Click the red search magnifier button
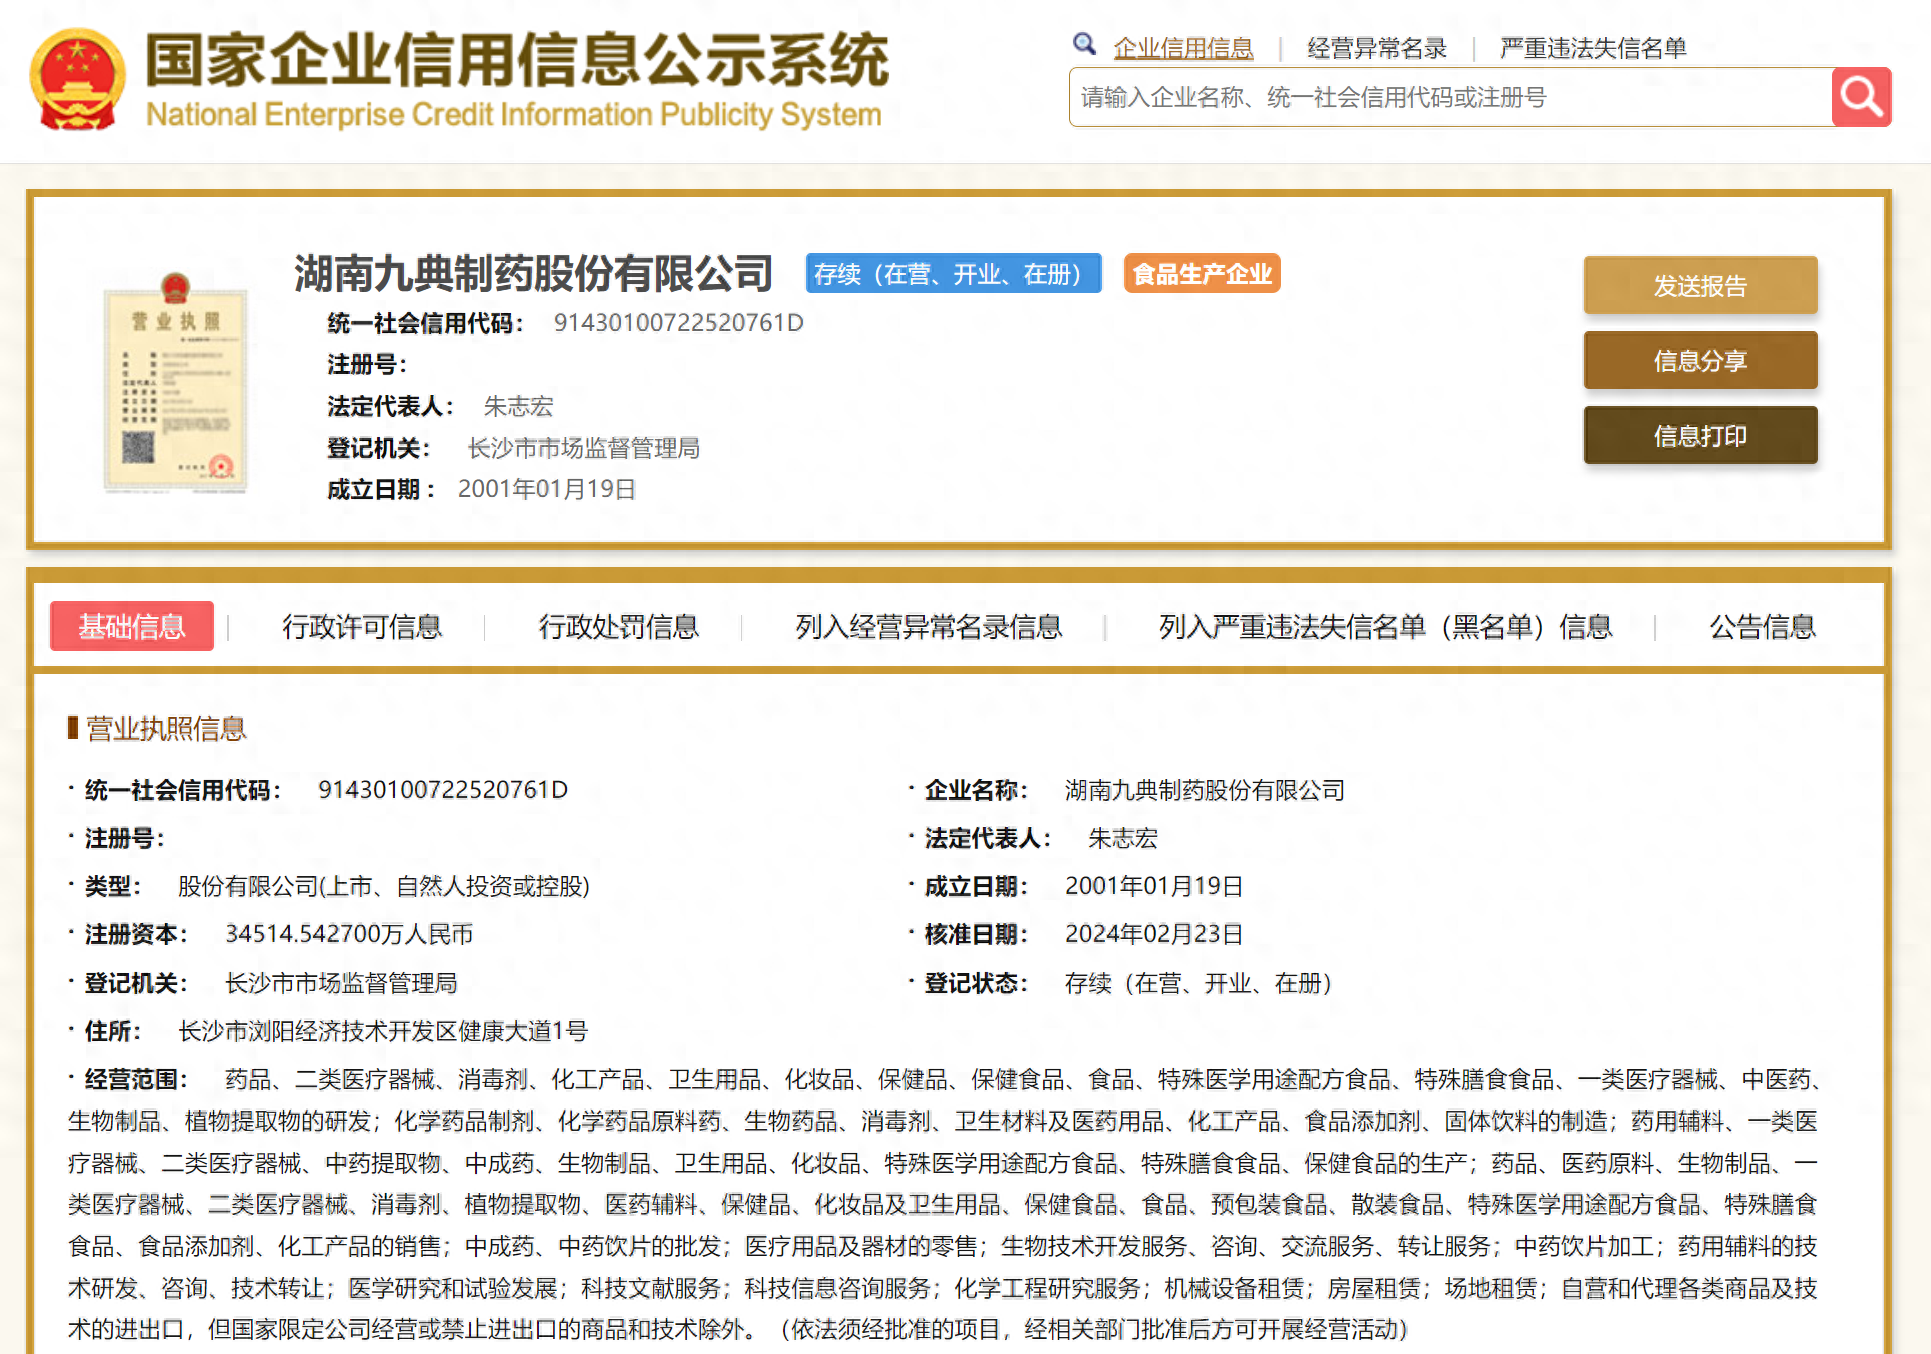1931x1354 pixels. coord(1860,97)
